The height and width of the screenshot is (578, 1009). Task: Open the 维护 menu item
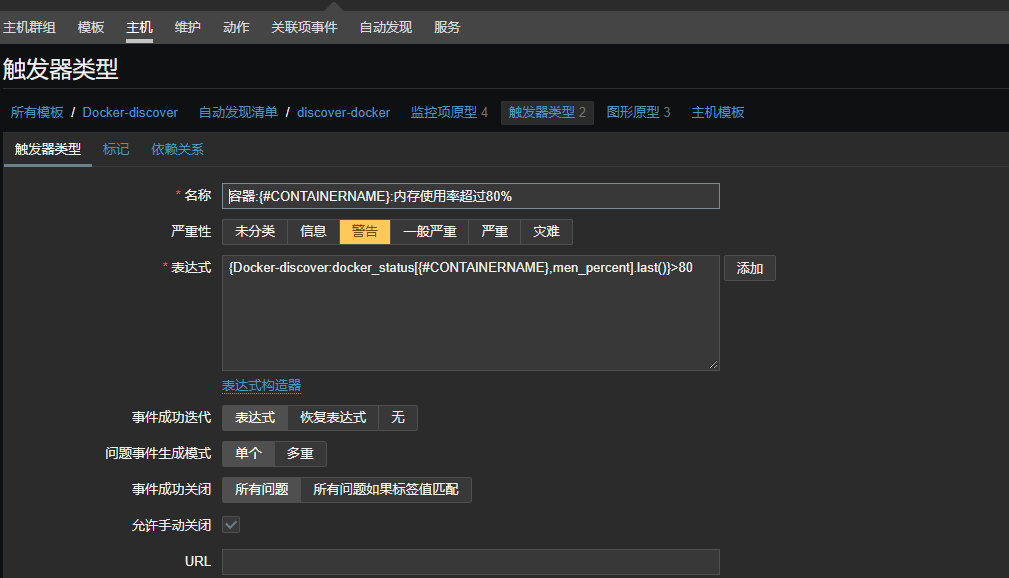click(x=187, y=27)
